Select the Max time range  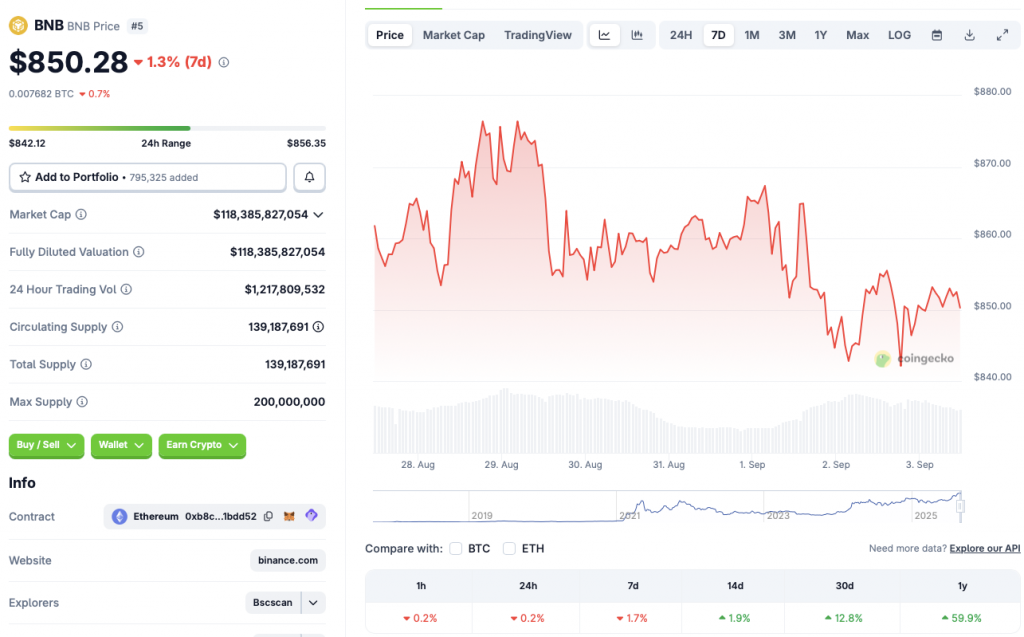pos(857,35)
